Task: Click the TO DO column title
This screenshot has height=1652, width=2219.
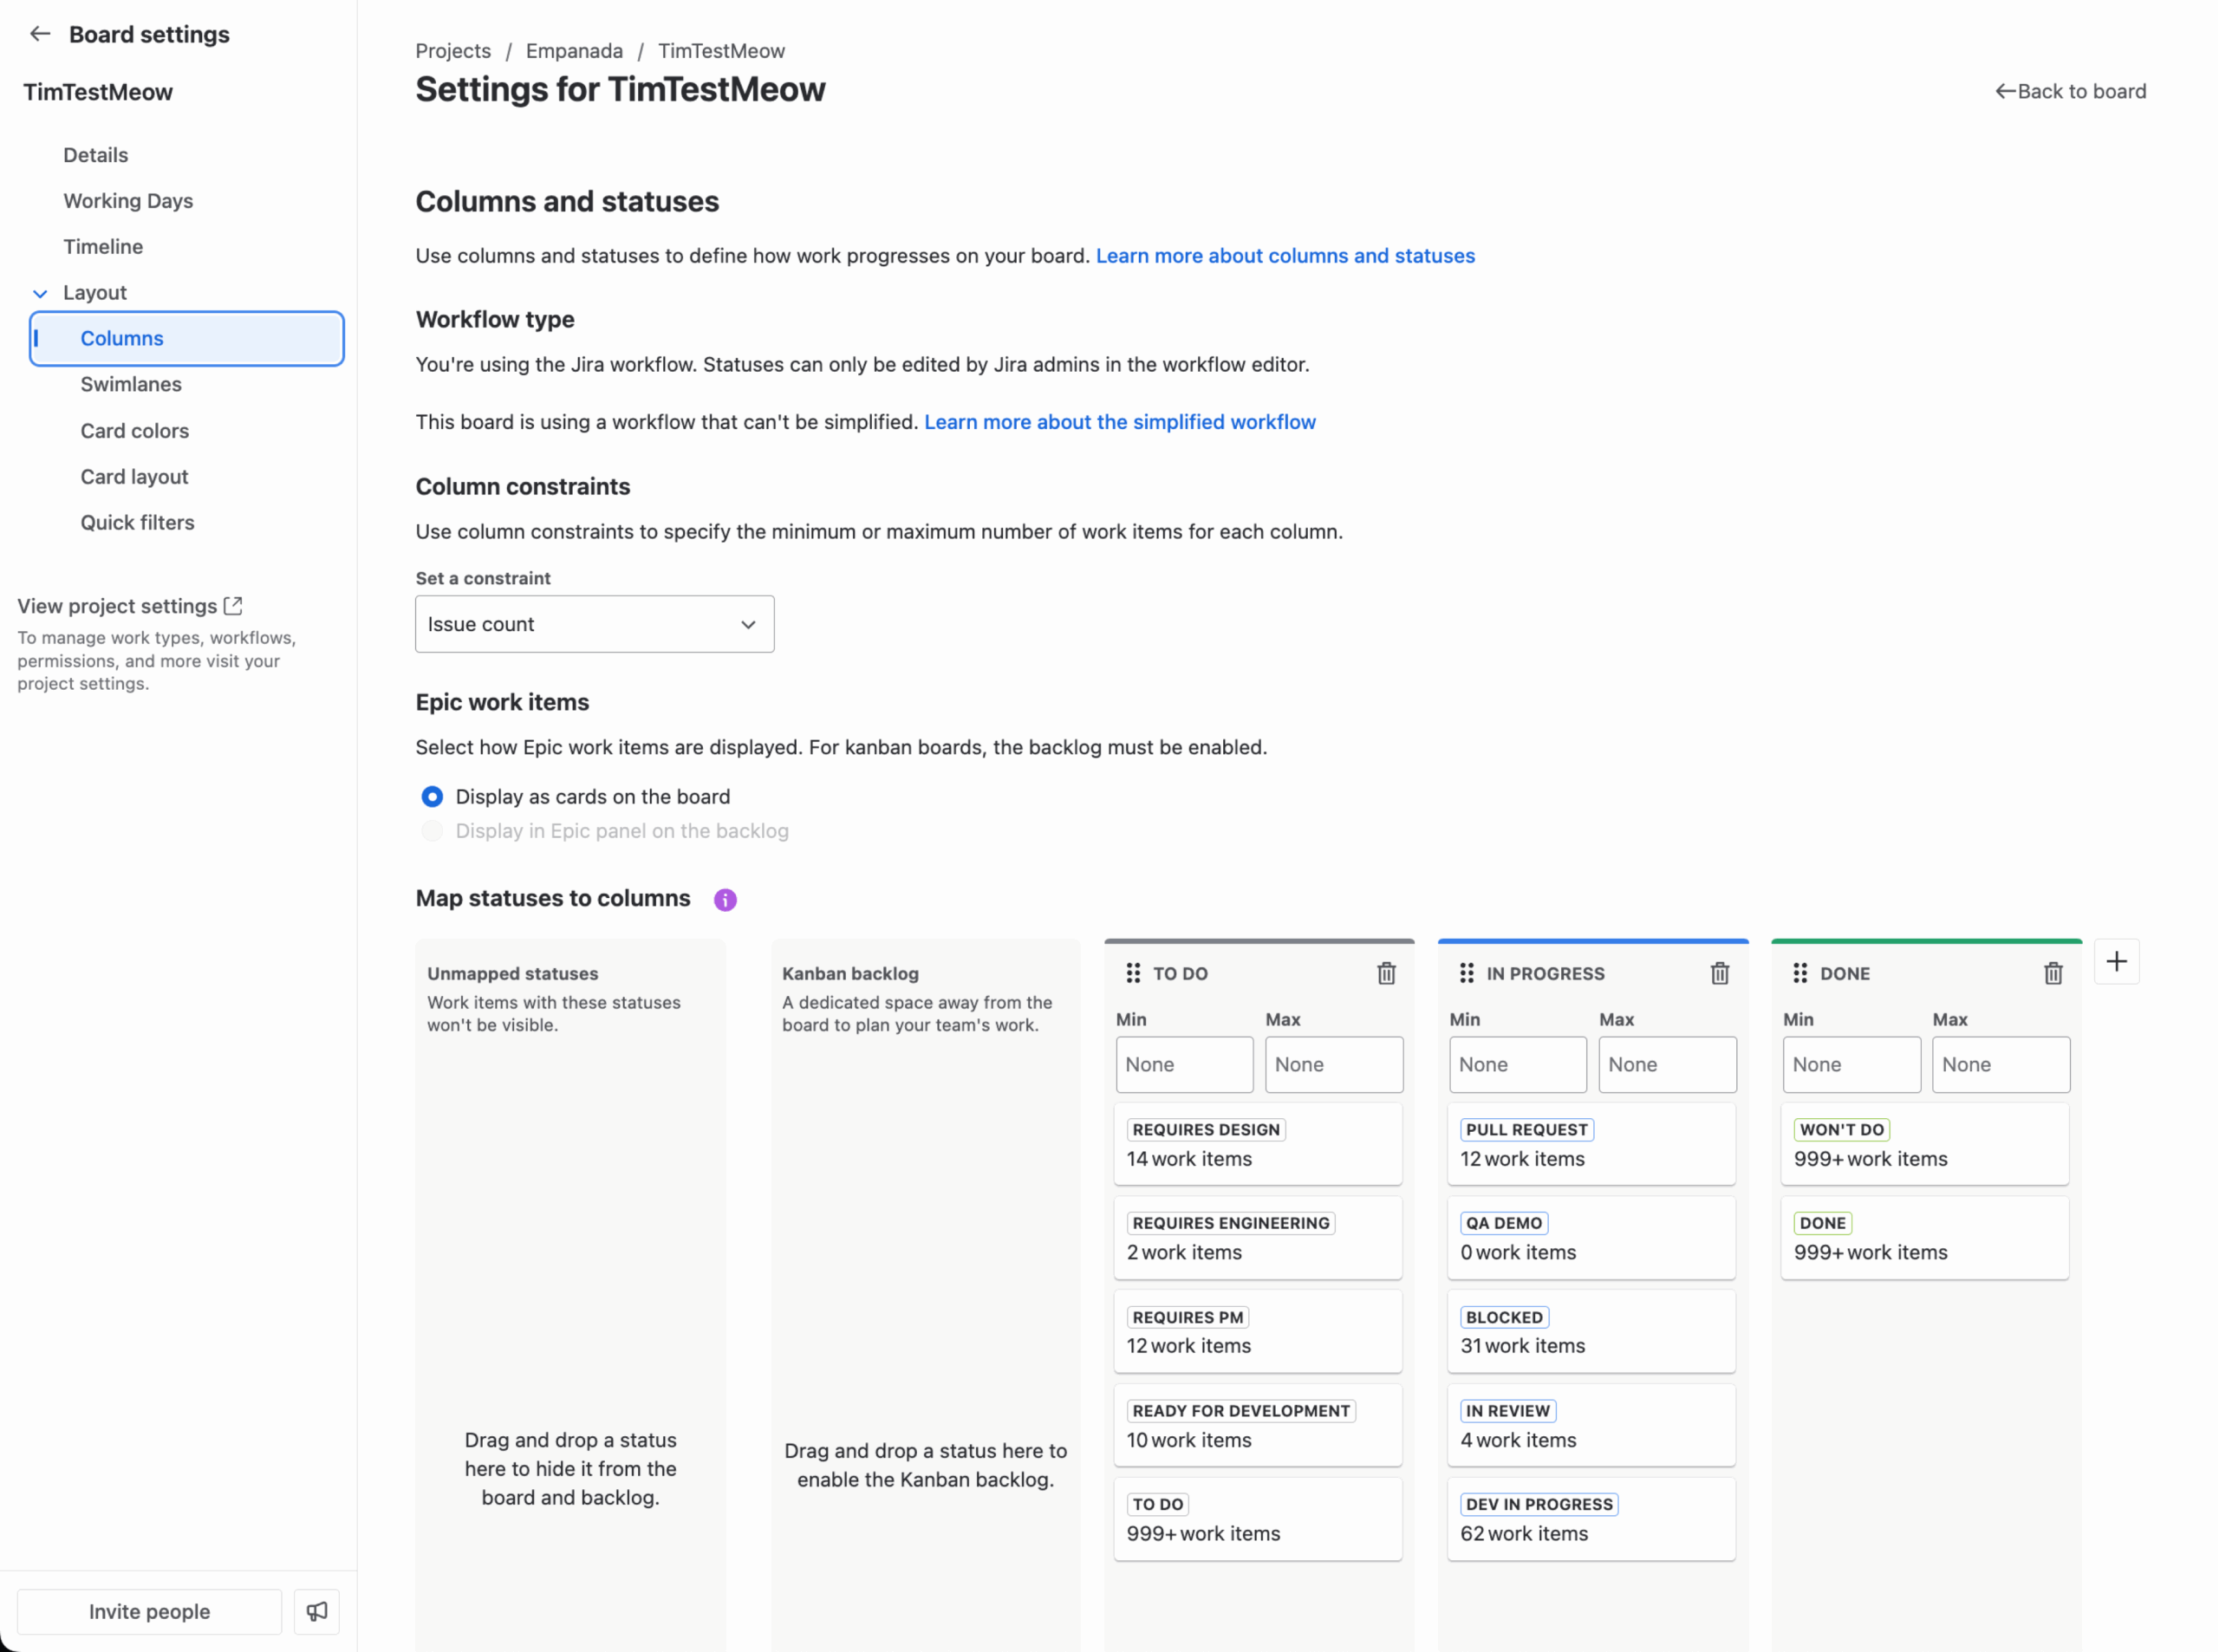Action: tap(1180, 974)
